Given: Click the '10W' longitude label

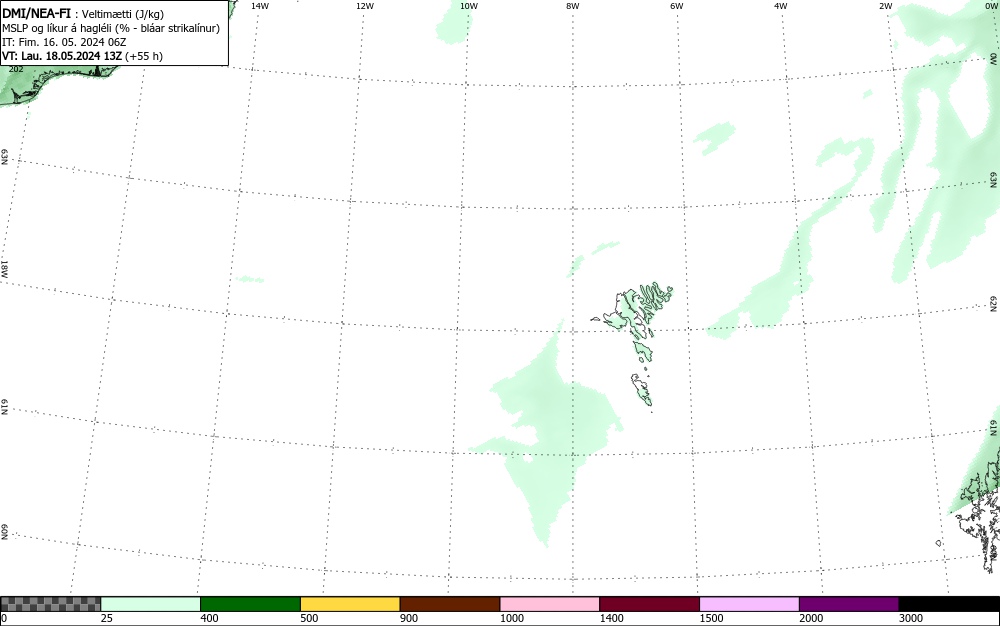Looking at the screenshot, I should coord(469,6).
